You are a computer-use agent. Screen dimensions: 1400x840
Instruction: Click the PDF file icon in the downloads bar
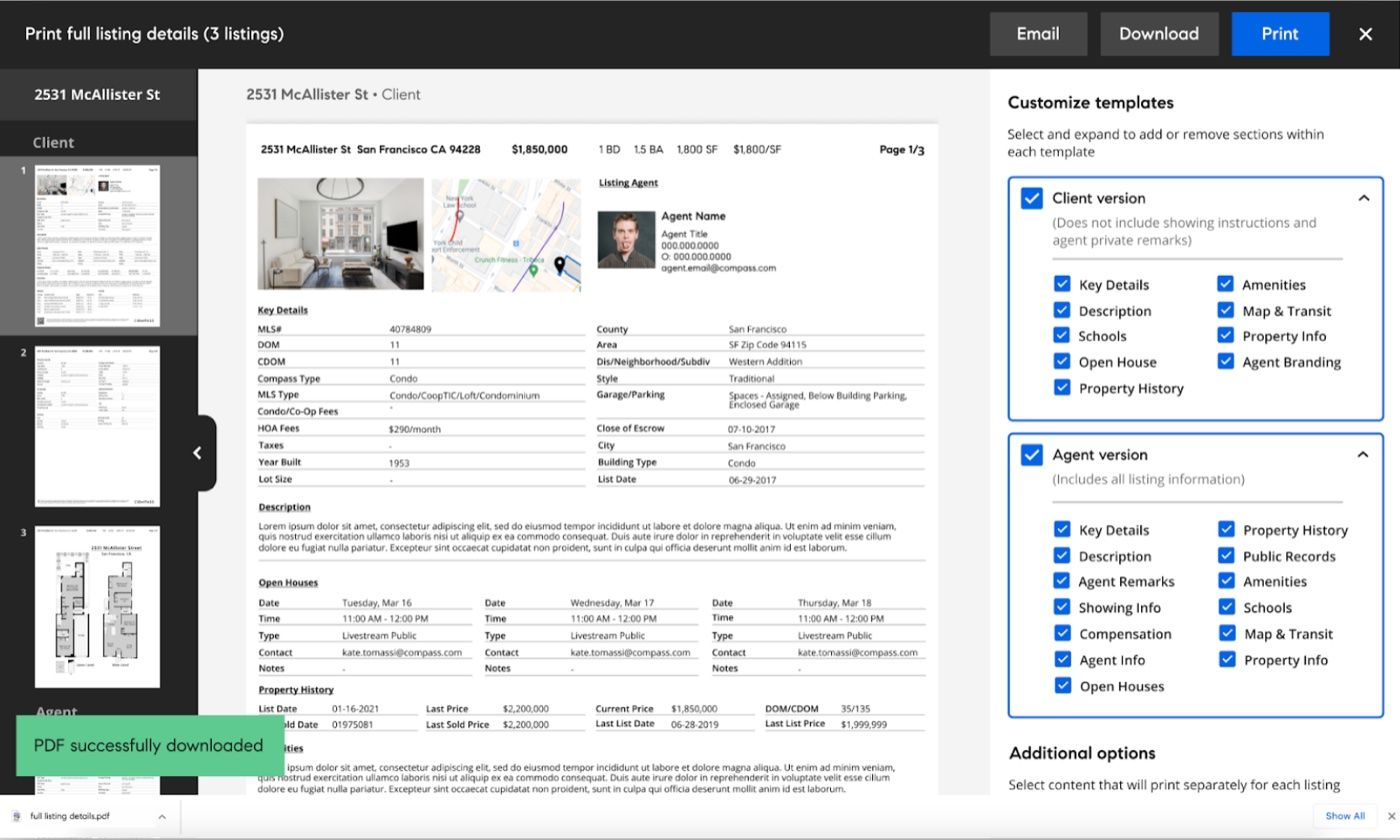click(17, 816)
